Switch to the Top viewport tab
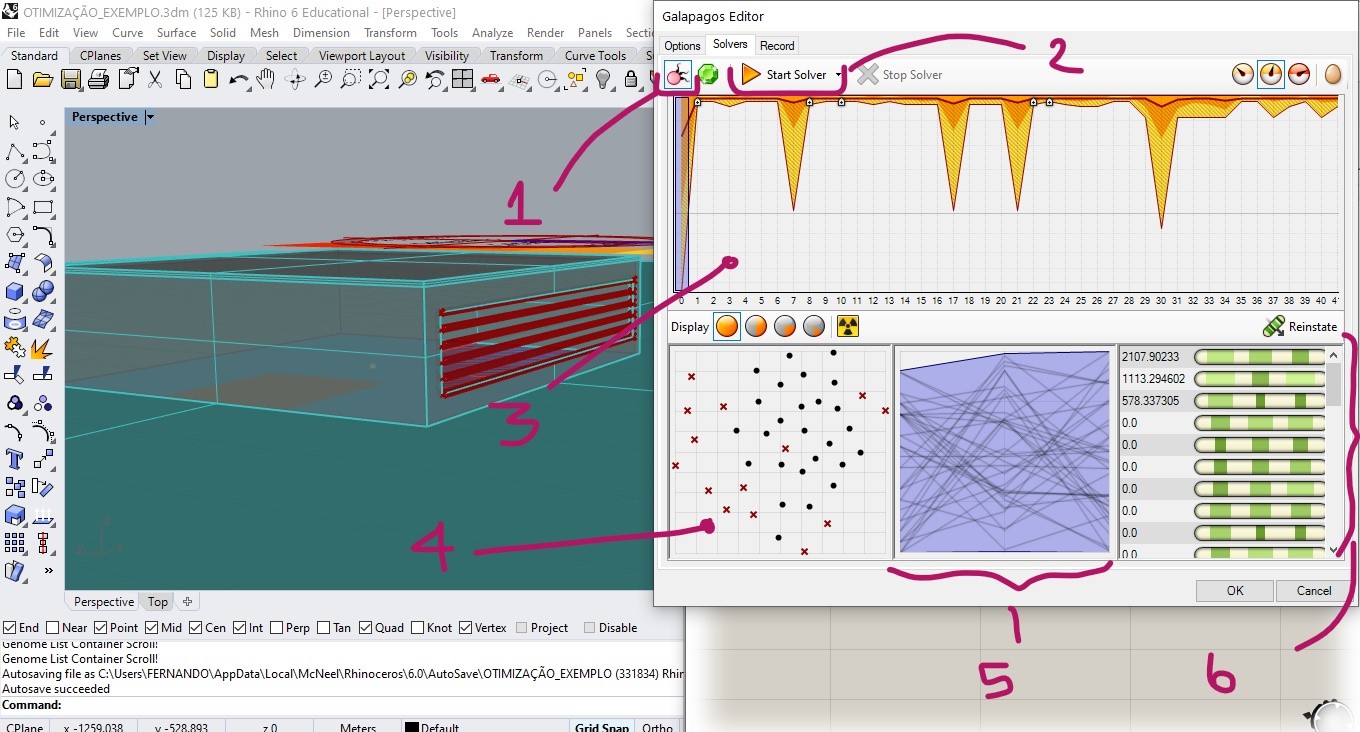The image size is (1360, 732). click(158, 602)
